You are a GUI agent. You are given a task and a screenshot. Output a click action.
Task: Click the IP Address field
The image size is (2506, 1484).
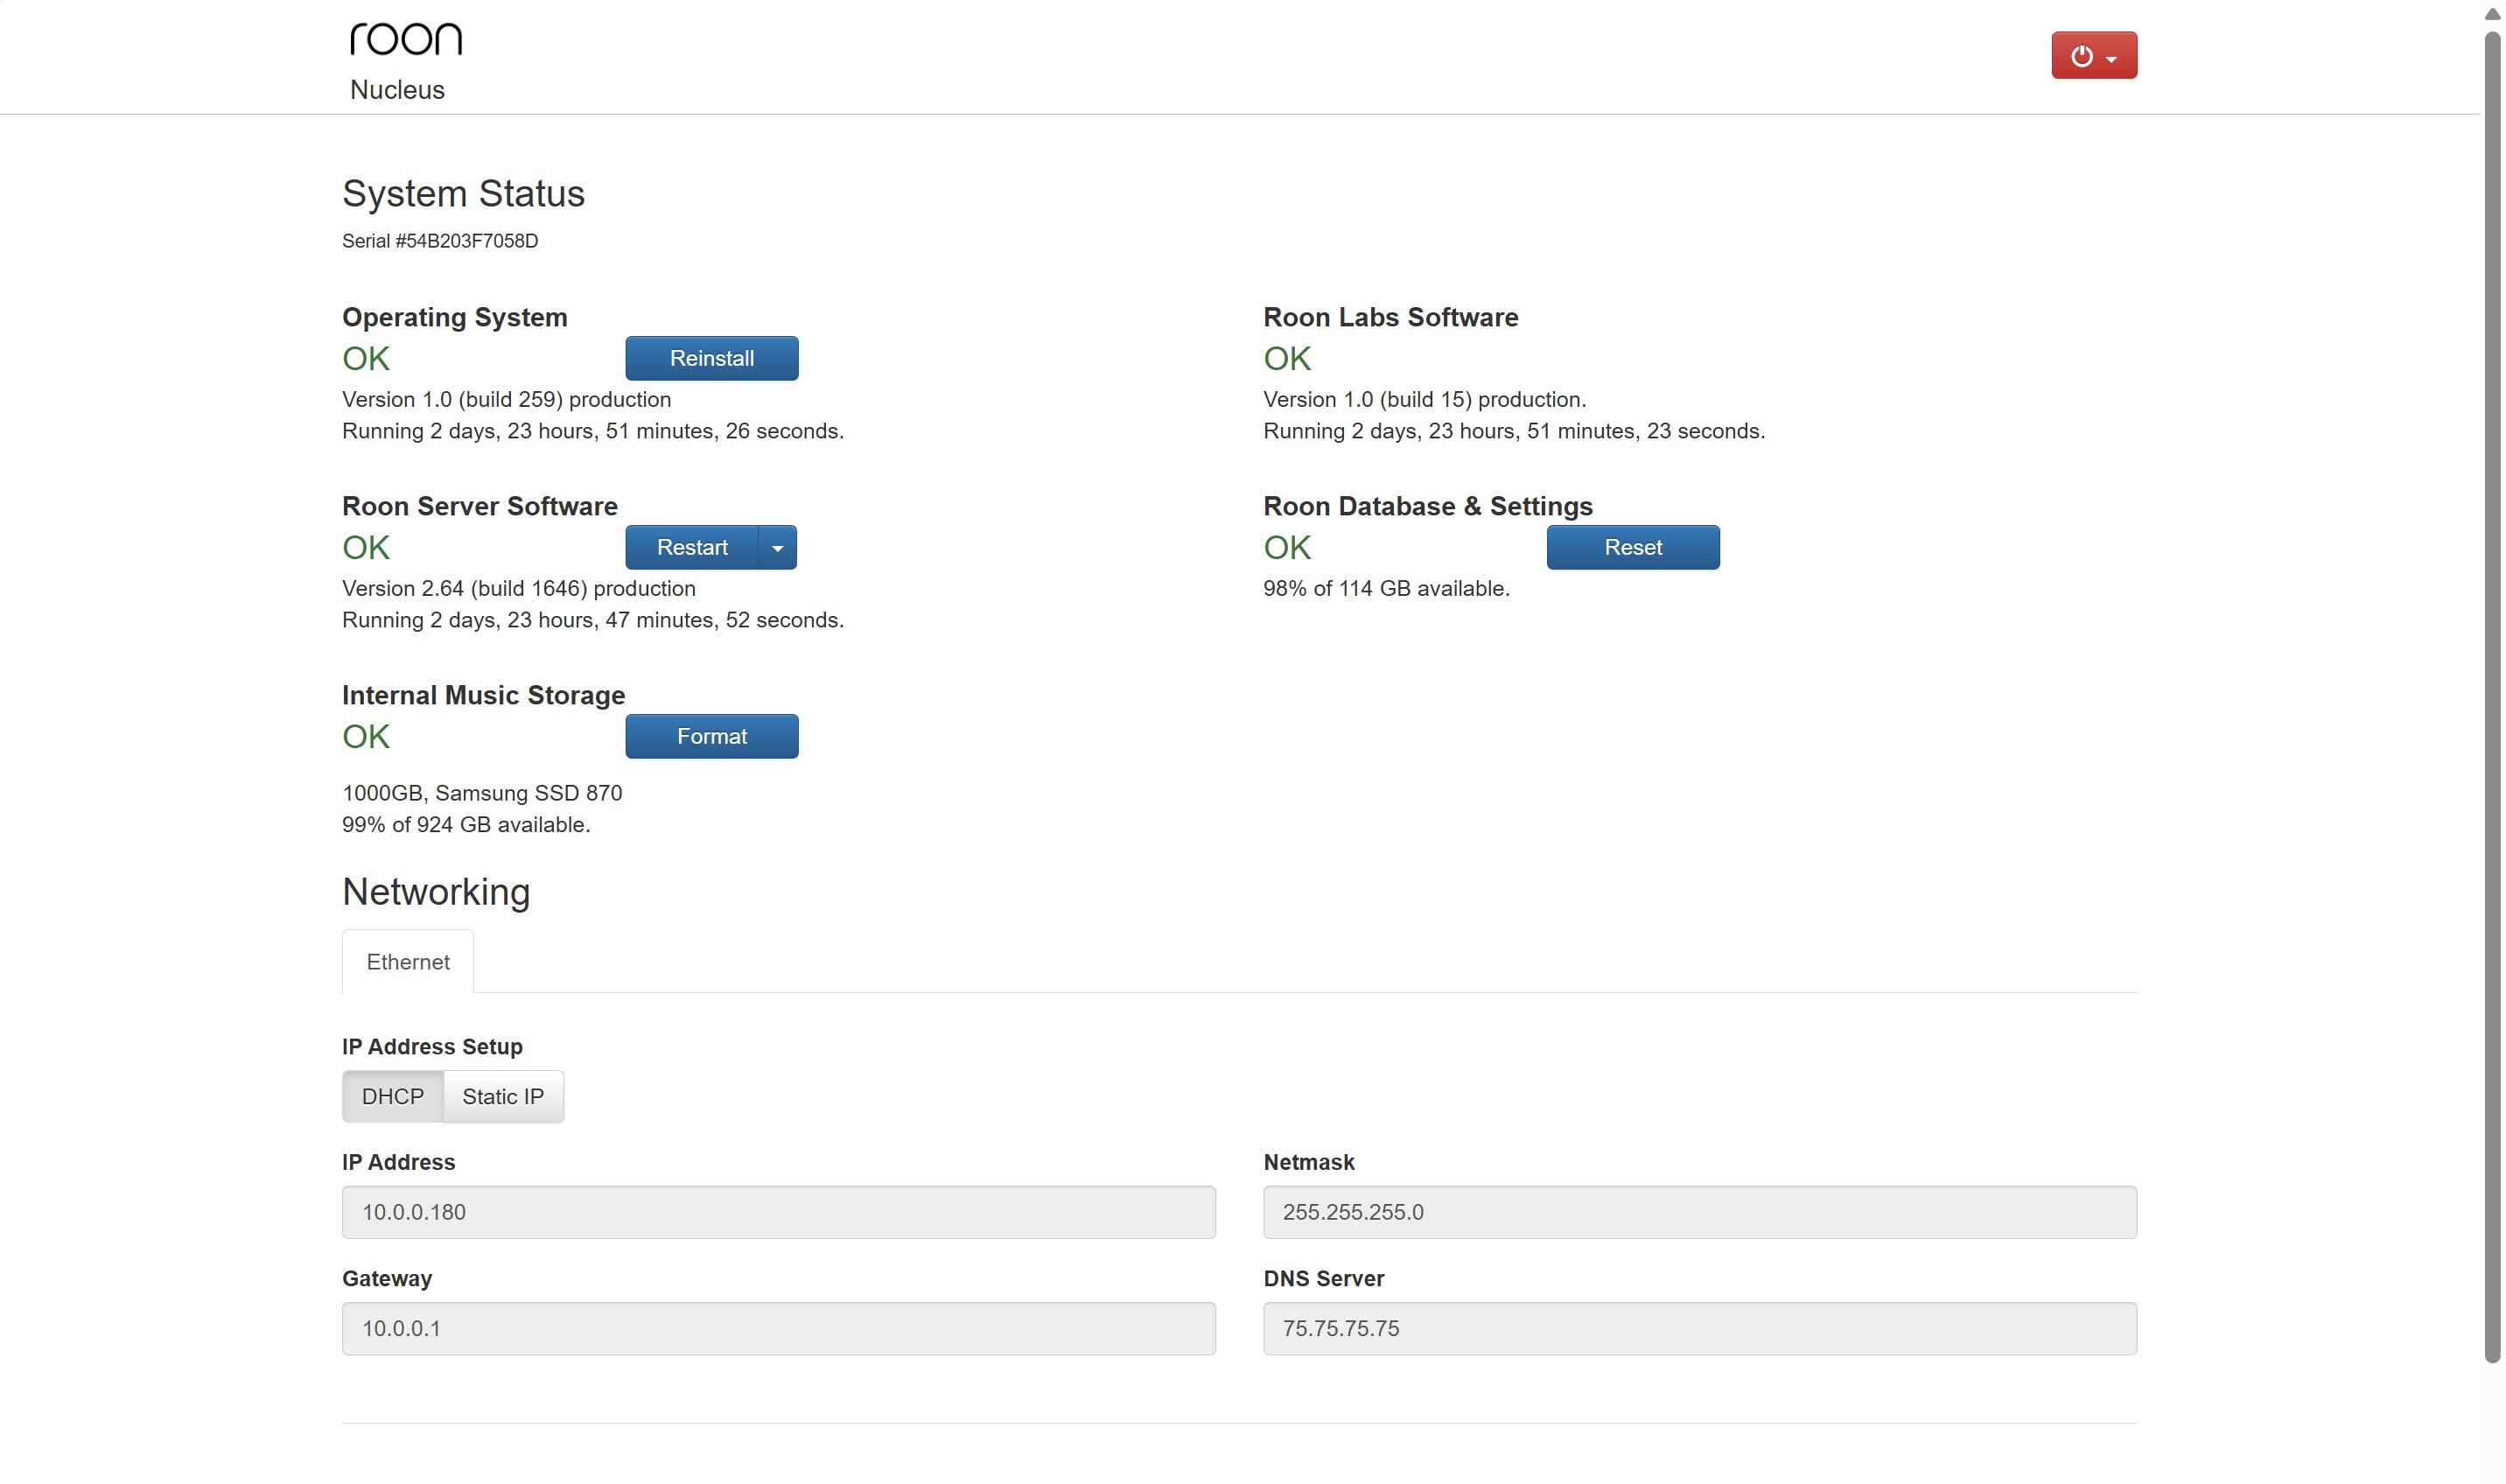tap(778, 1212)
